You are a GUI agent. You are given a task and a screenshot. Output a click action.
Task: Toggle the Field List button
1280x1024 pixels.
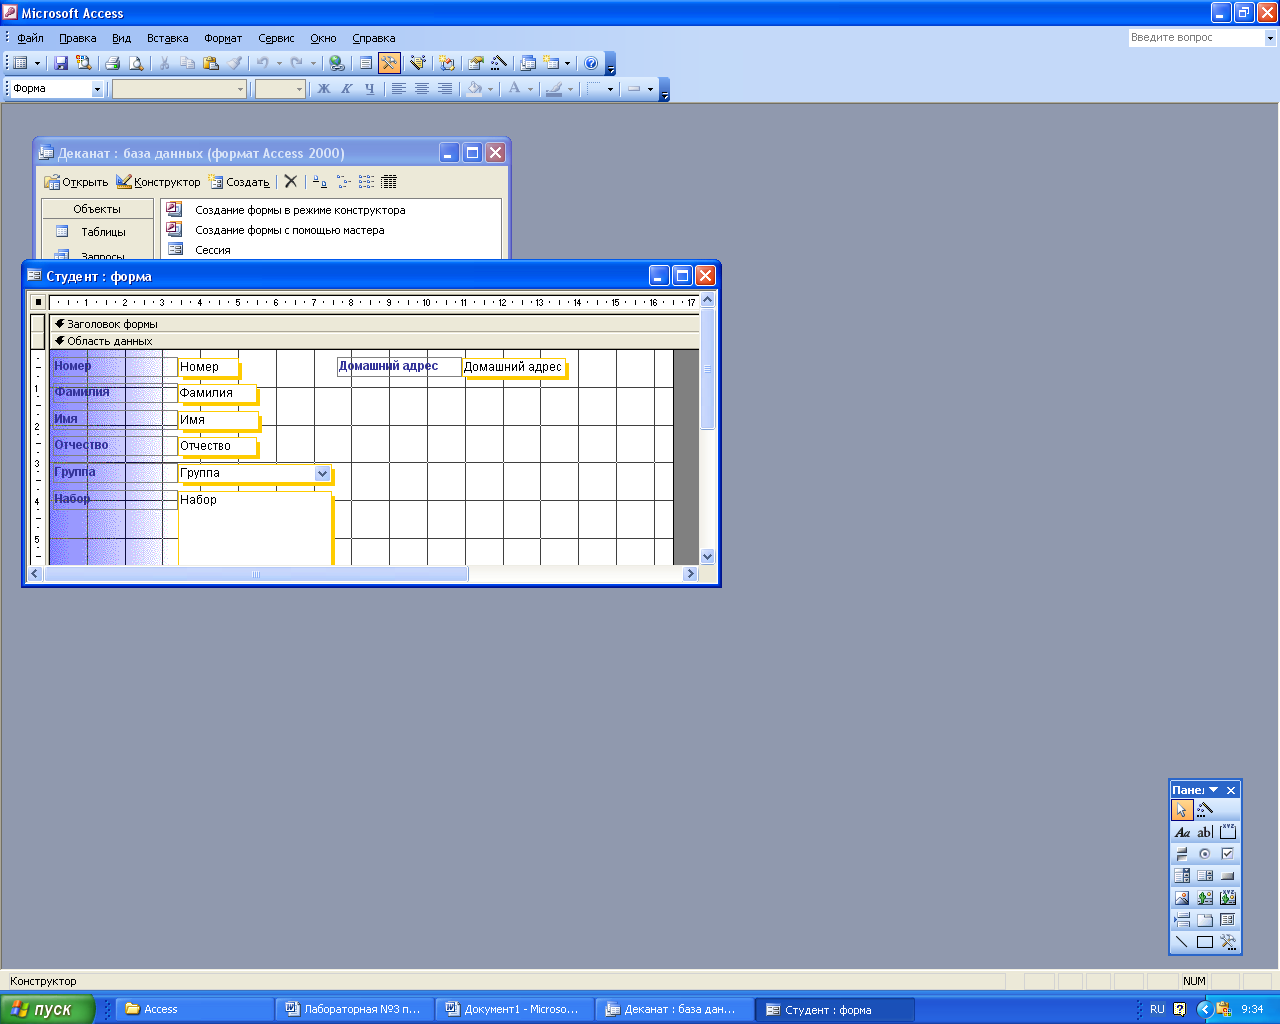pos(365,63)
